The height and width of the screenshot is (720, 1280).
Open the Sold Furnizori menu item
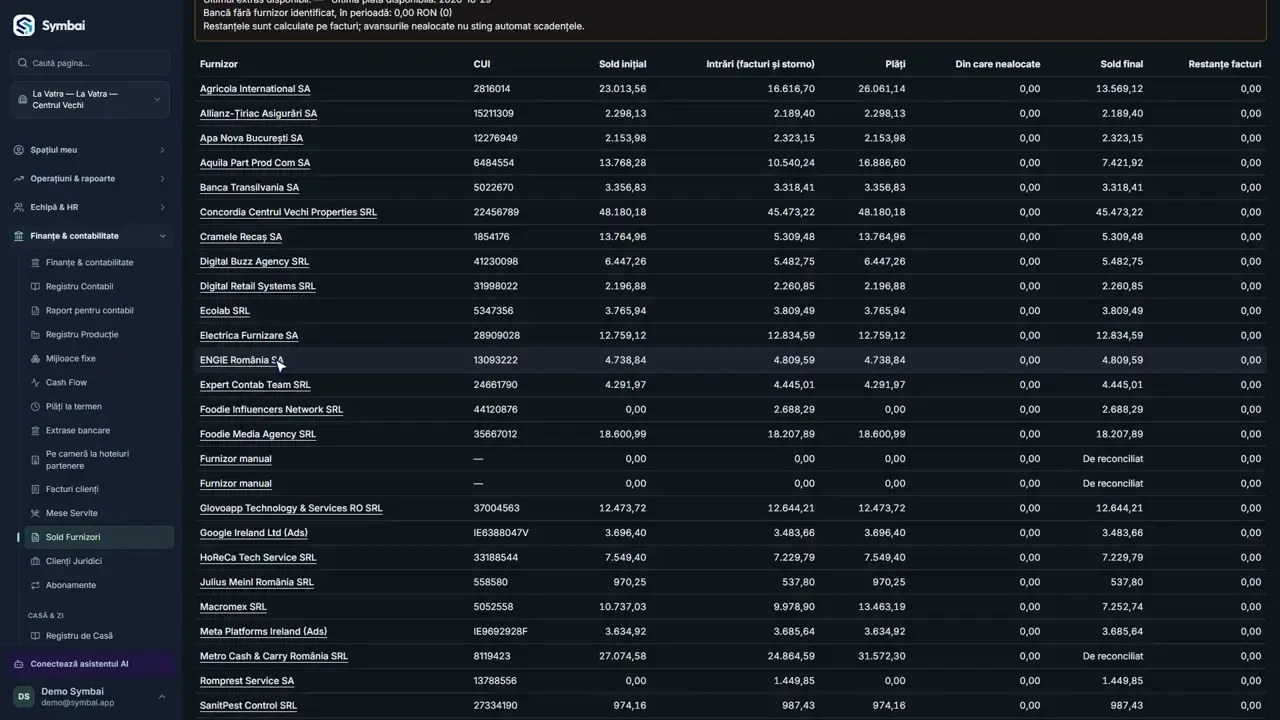(x=99, y=537)
